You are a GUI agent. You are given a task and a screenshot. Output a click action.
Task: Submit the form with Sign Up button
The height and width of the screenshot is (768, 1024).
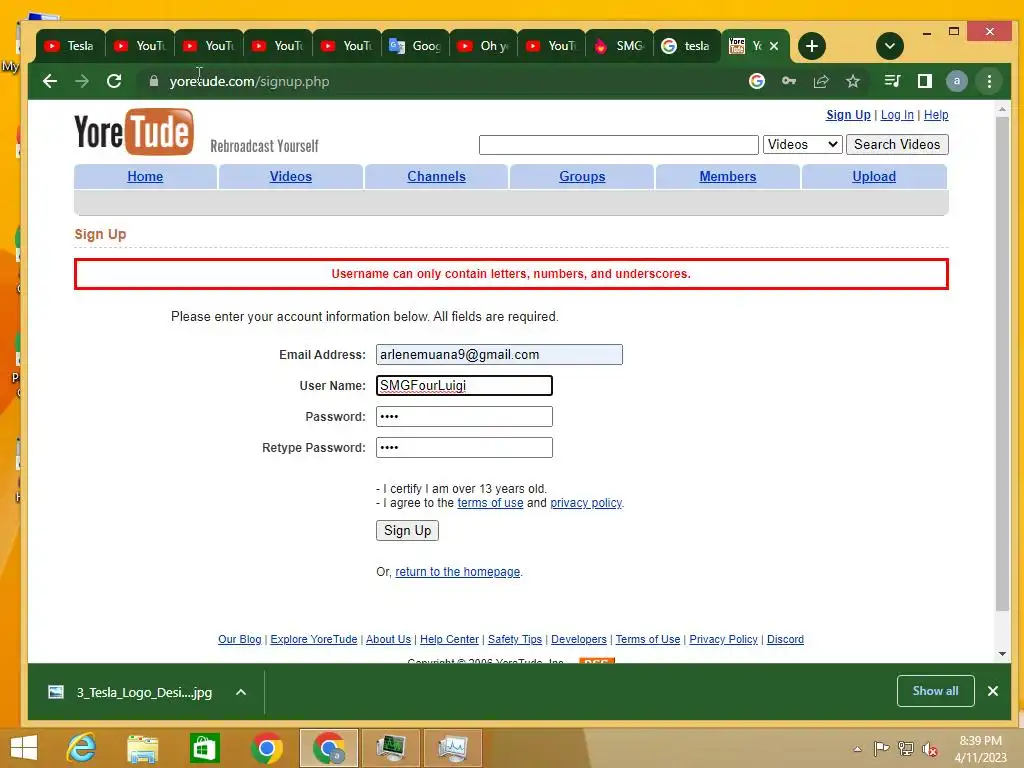(x=407, y=530)
